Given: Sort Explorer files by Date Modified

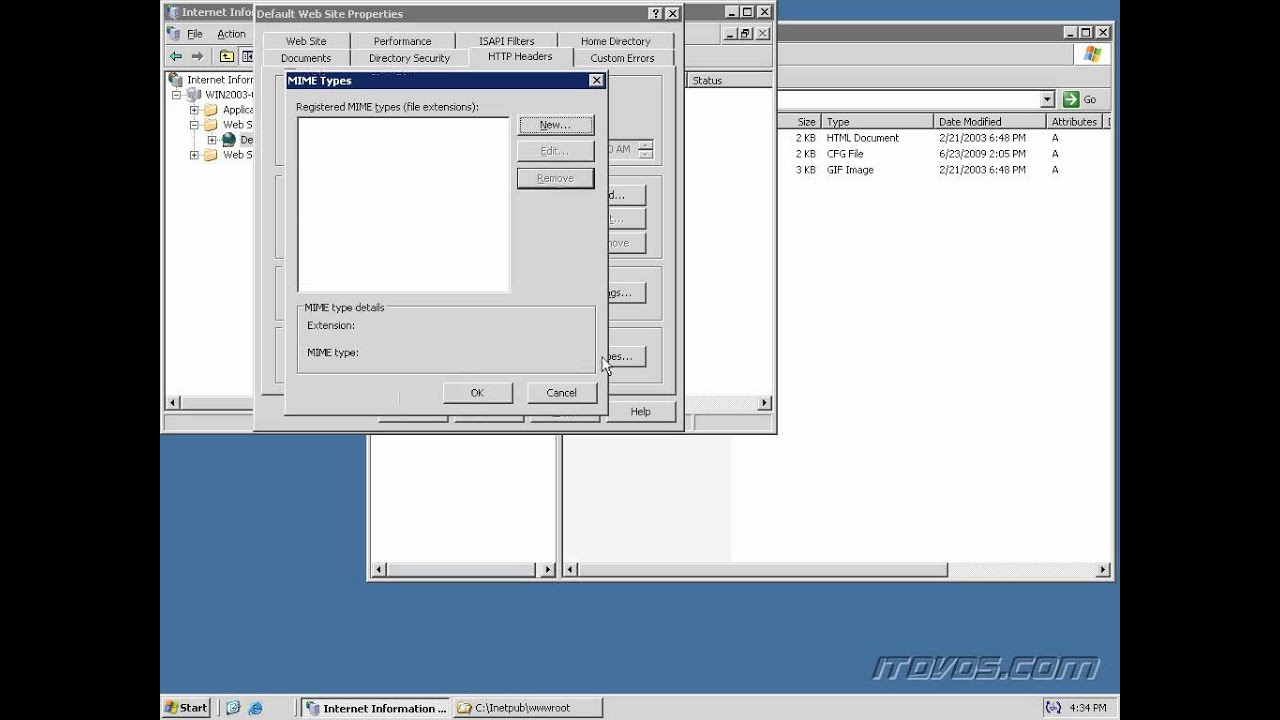Looking at the screenshot, I should pos(990,122).
